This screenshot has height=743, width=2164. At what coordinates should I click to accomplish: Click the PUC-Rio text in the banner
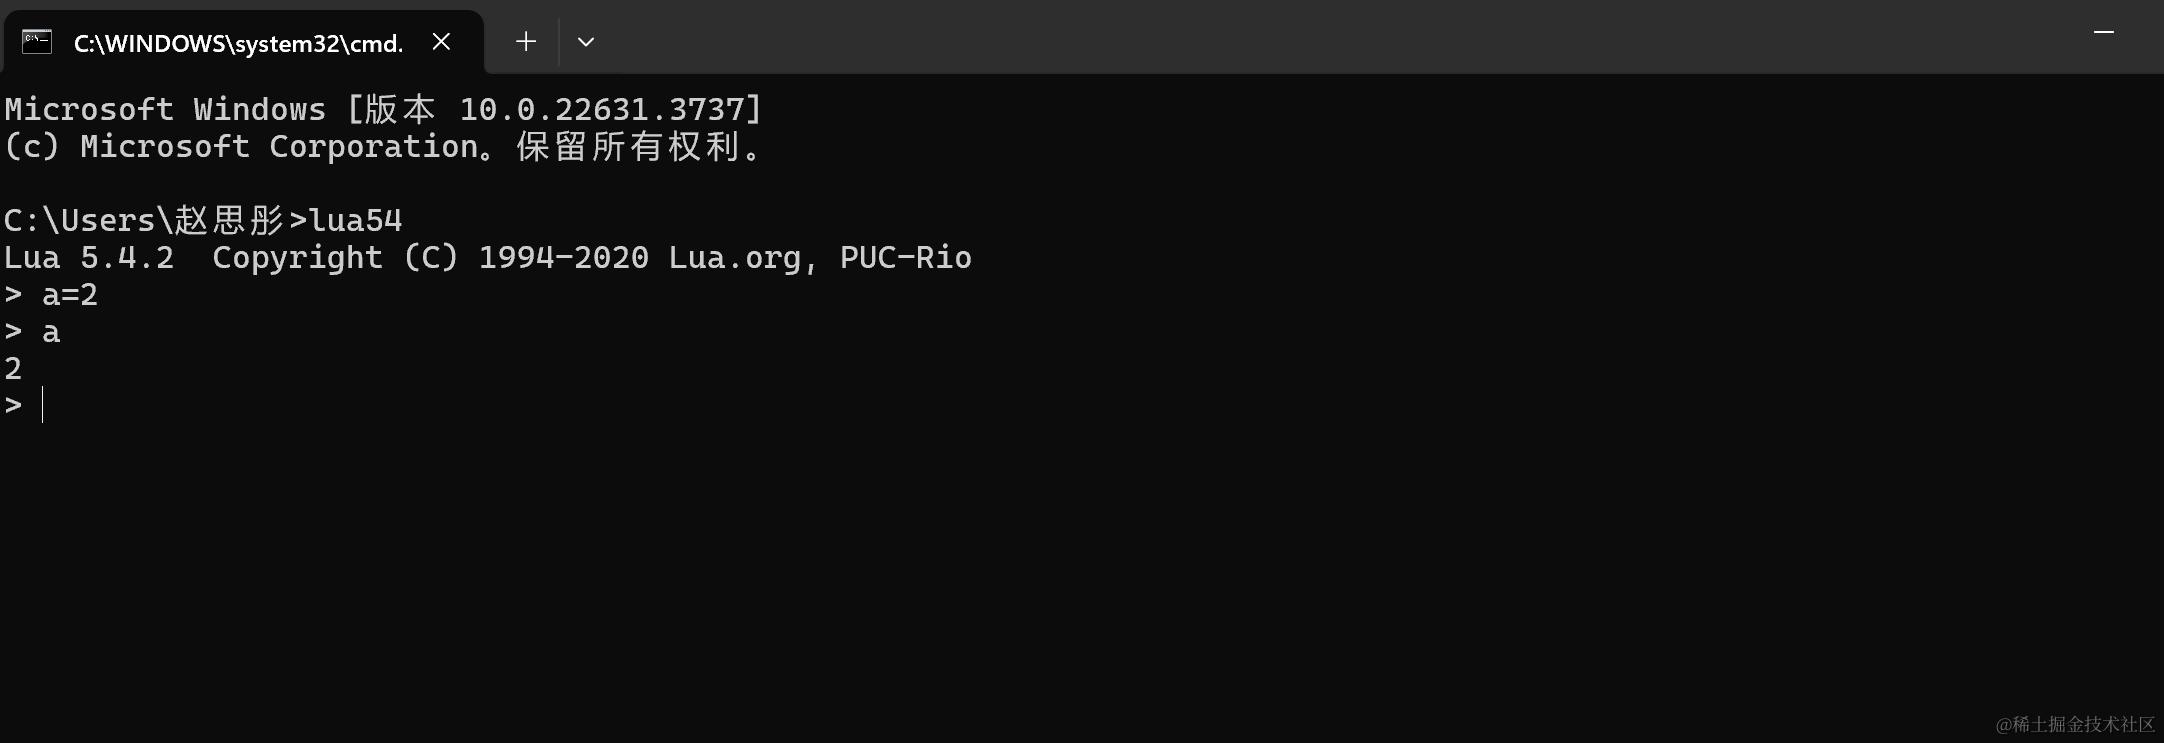906,258
